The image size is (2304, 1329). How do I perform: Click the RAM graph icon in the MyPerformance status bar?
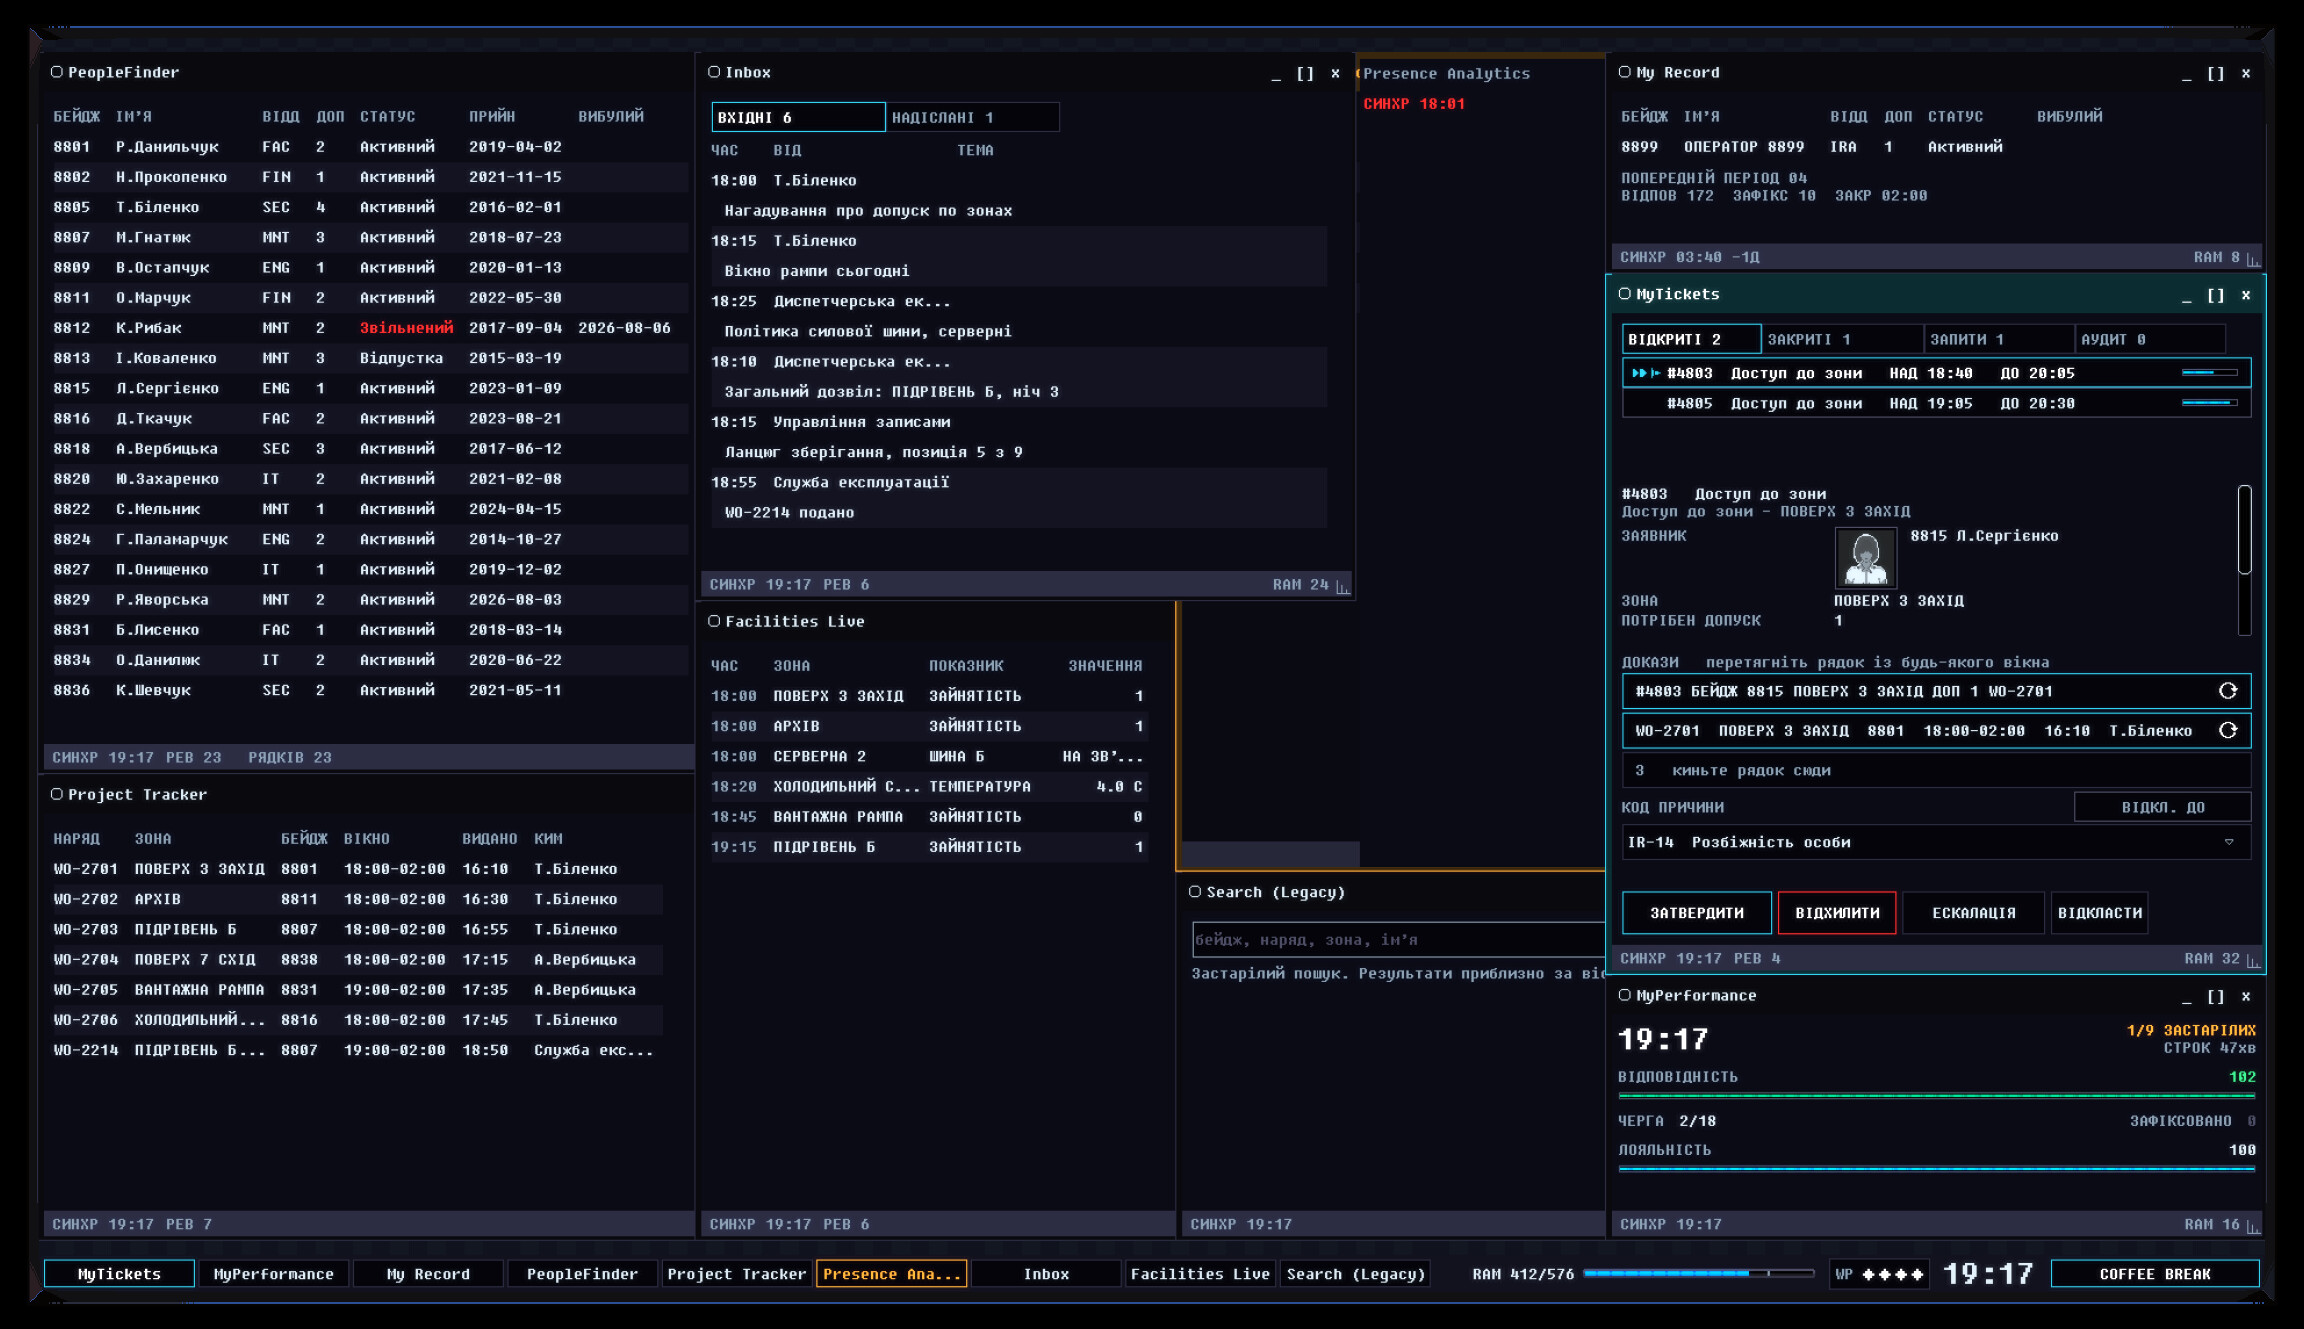(x=2253, y=1225)
